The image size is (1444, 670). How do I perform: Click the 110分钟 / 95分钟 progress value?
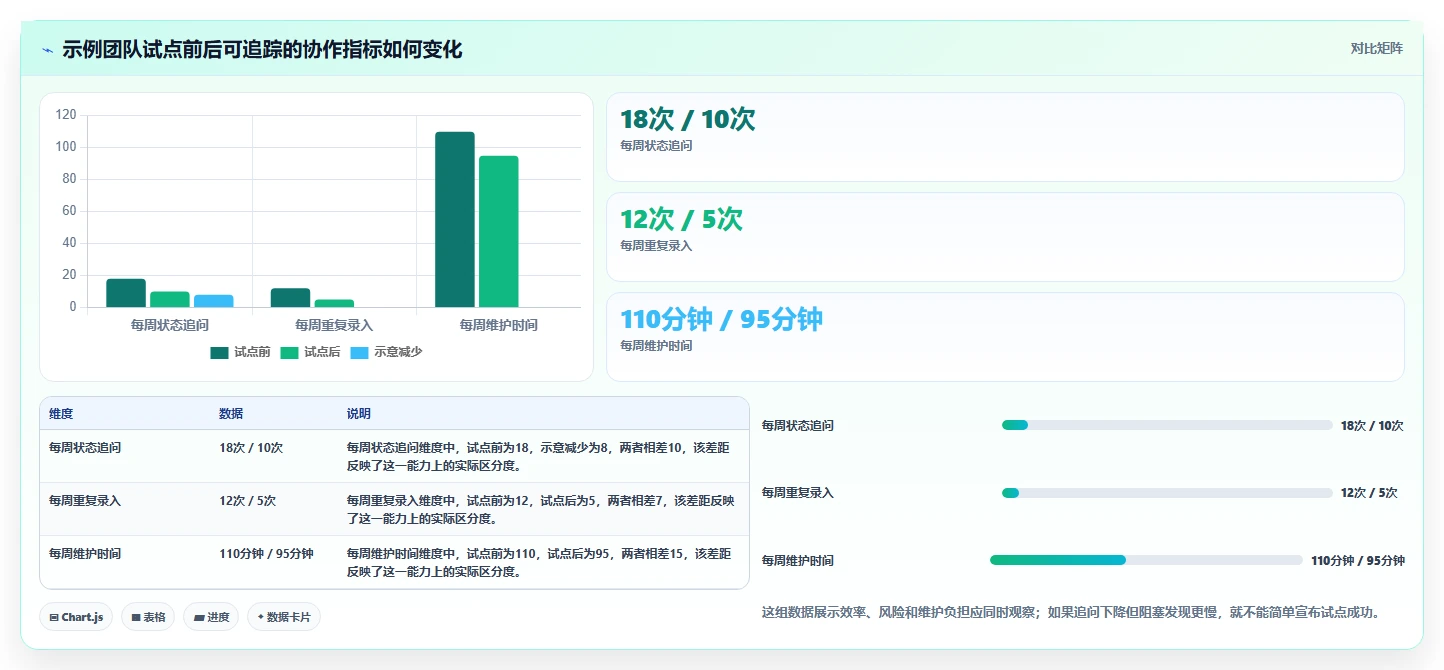(1358, 561)
